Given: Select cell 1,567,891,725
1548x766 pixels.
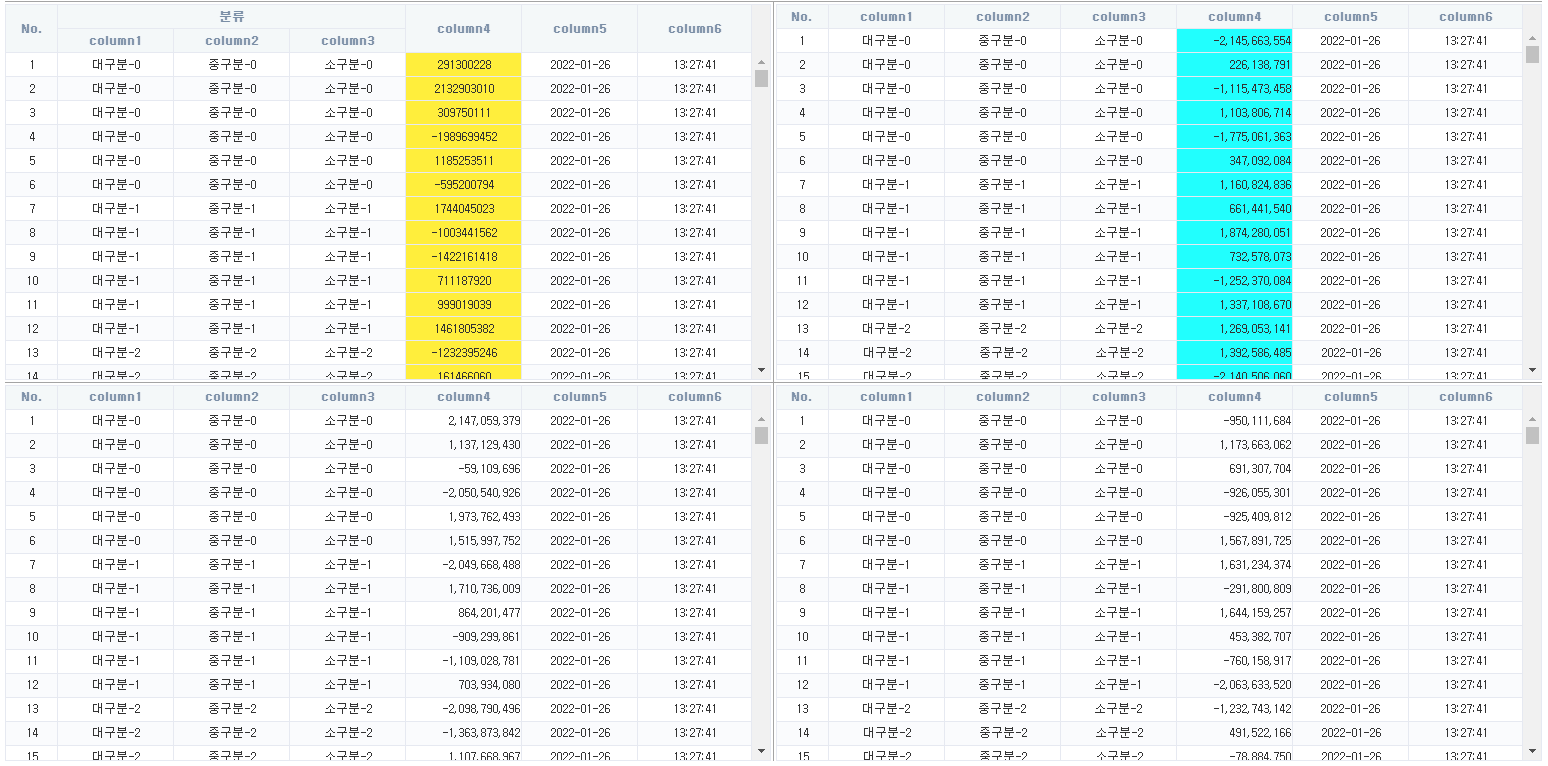Looking at the screenshot, I should 1235,541.
